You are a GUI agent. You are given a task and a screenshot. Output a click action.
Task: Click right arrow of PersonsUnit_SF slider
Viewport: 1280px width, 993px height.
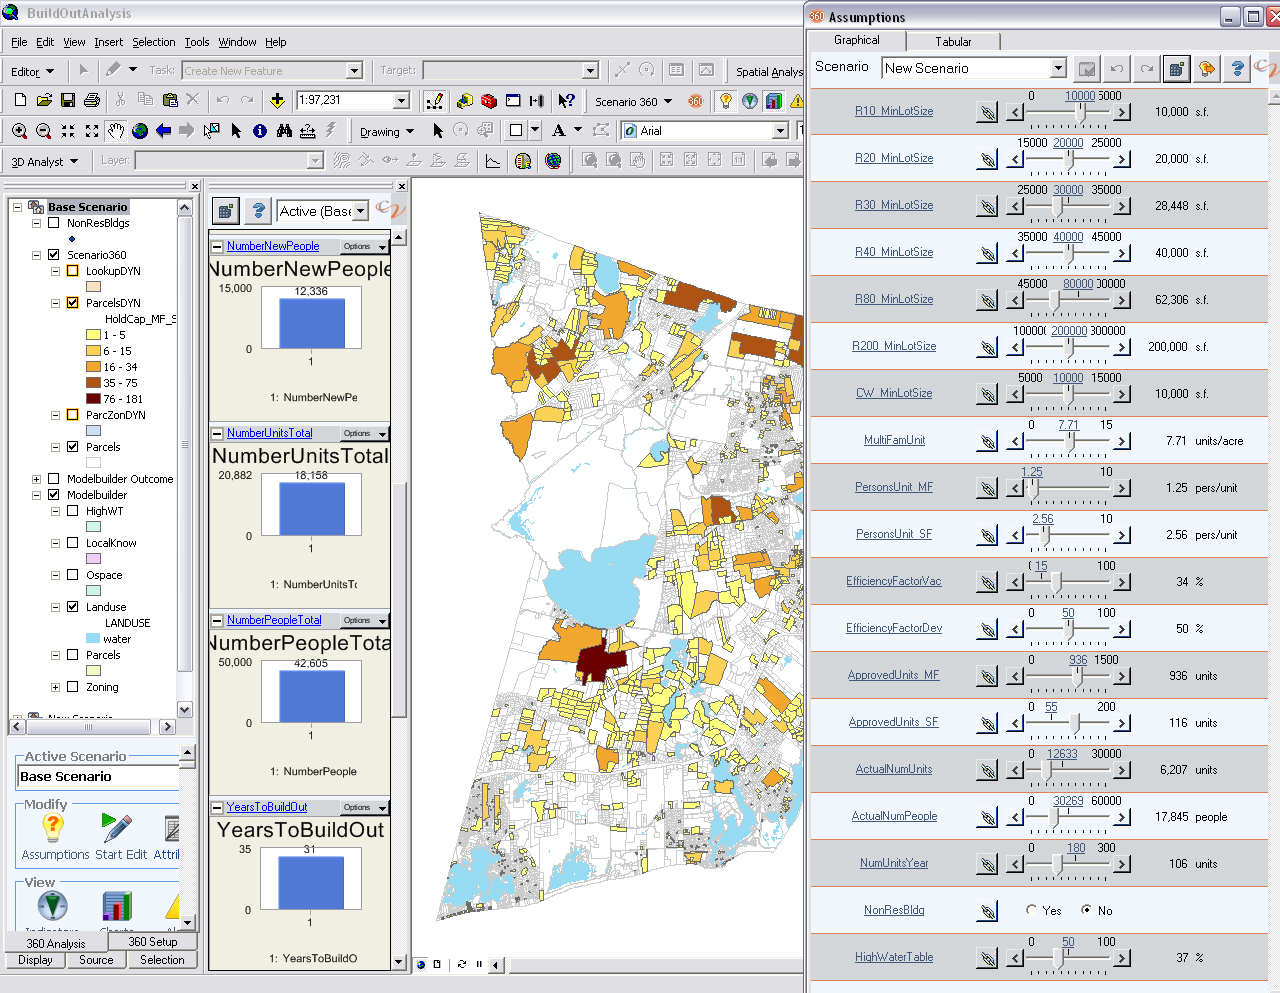[x=1122, y=535]
